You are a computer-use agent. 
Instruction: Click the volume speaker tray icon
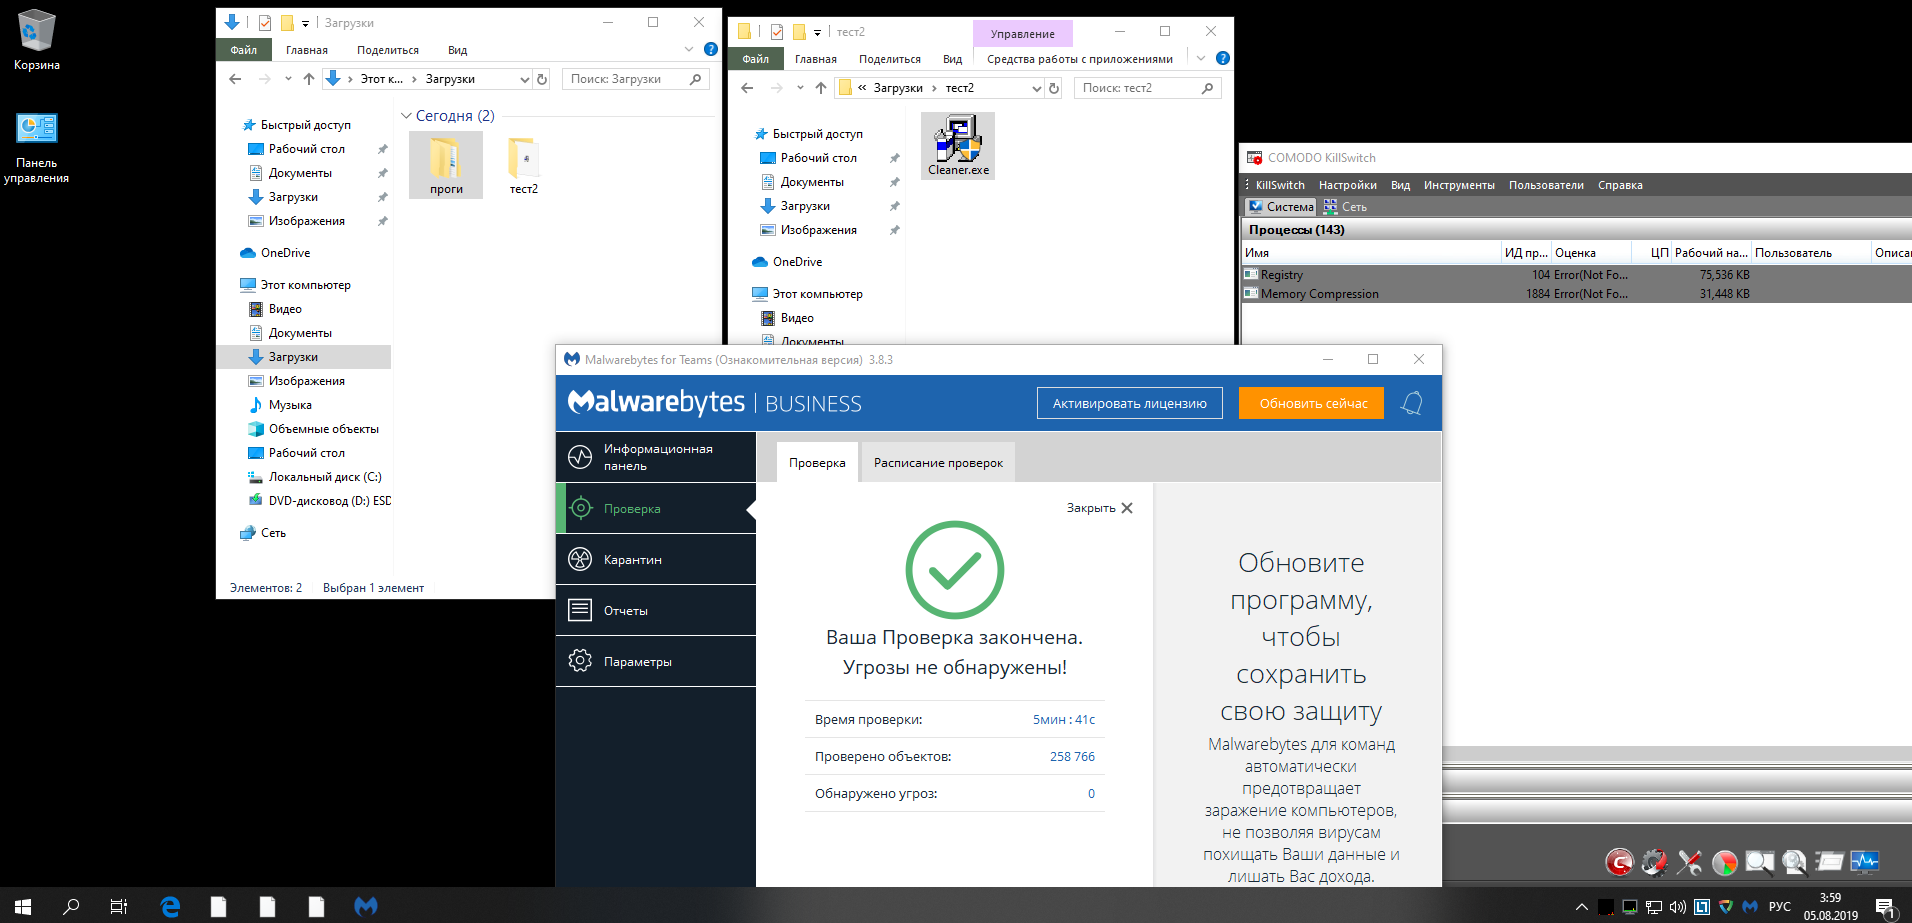1678,907
